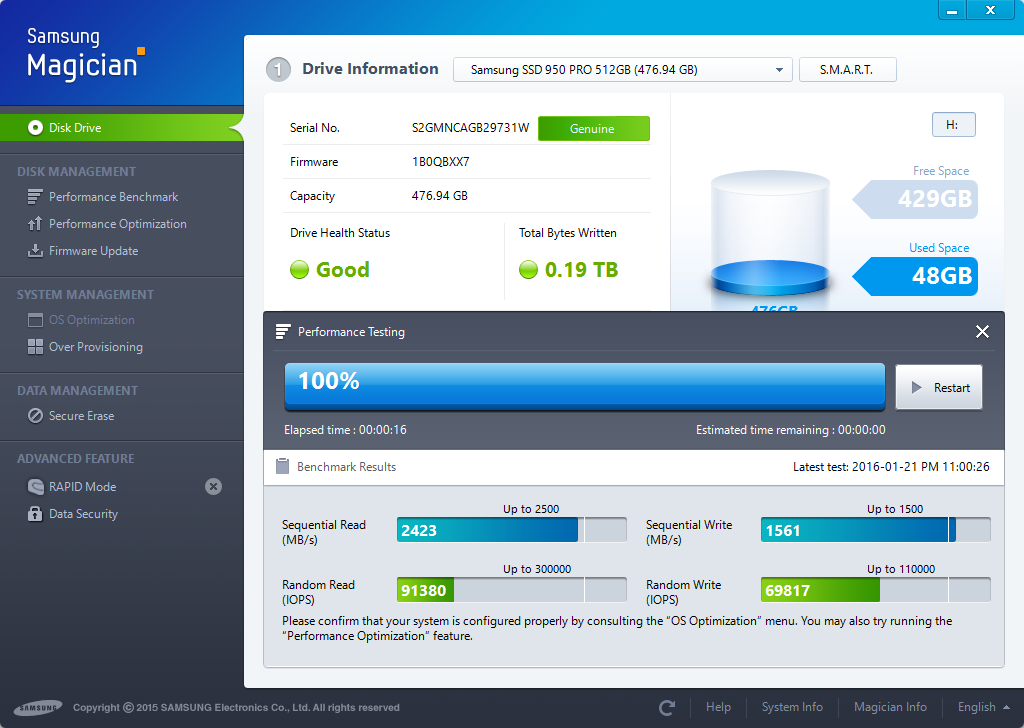Open the S.M.A.R.T. details button
This screenshot has width=1024, height=728.
(x=847, y=70)
